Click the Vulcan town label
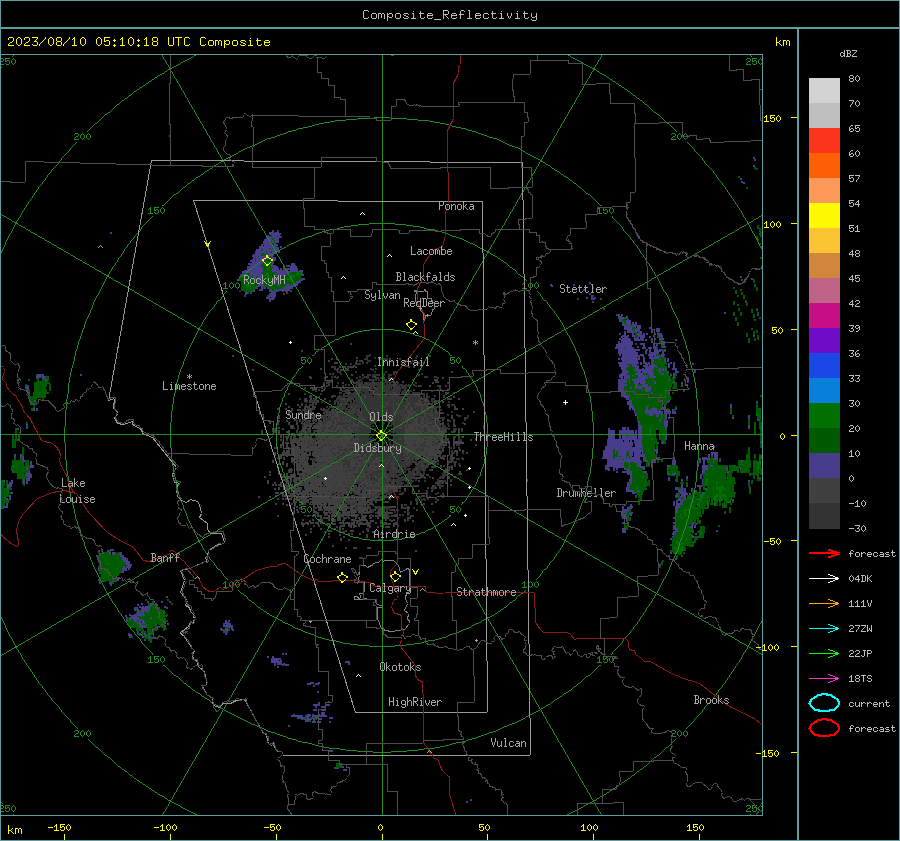Viewport: 900px width, 841px height. (x=508, y=743)
